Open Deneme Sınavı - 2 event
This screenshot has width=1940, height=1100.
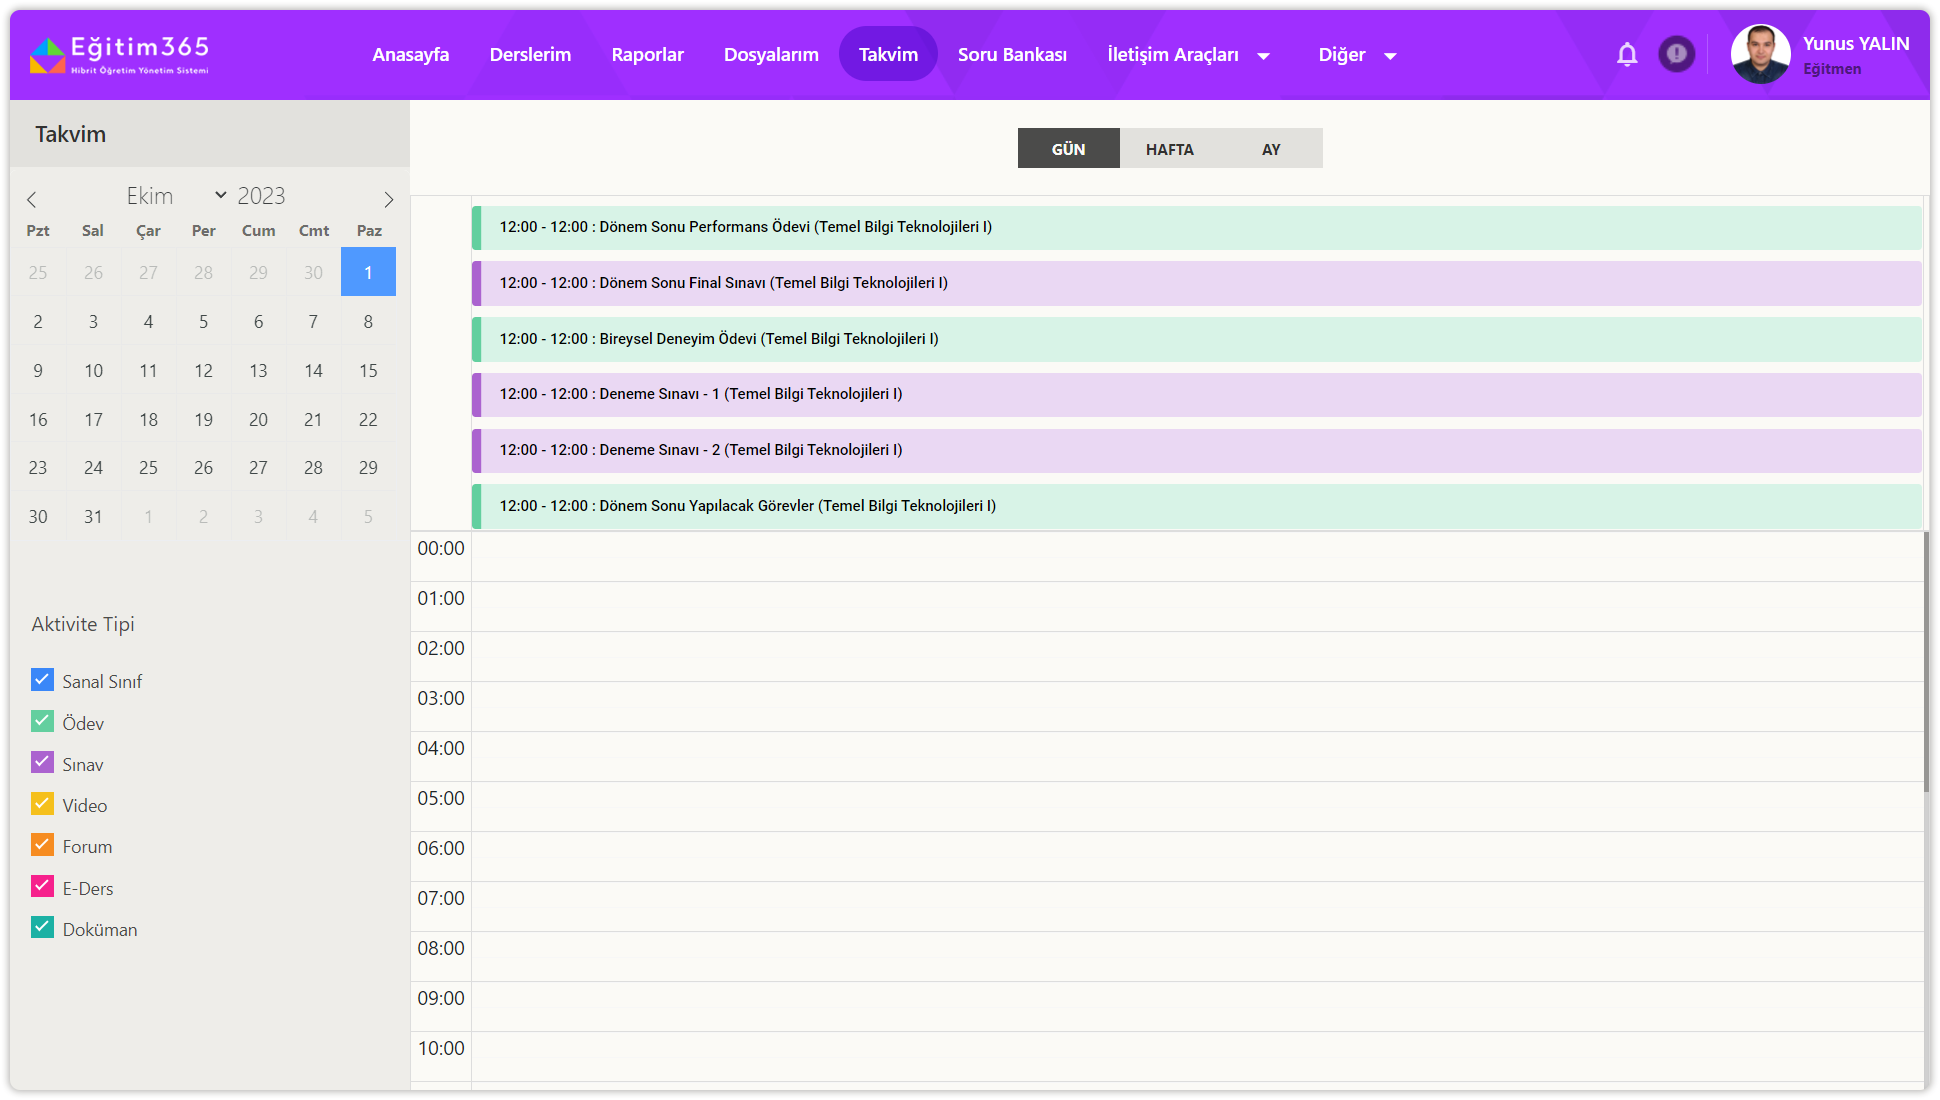(x=1197, y=450)
